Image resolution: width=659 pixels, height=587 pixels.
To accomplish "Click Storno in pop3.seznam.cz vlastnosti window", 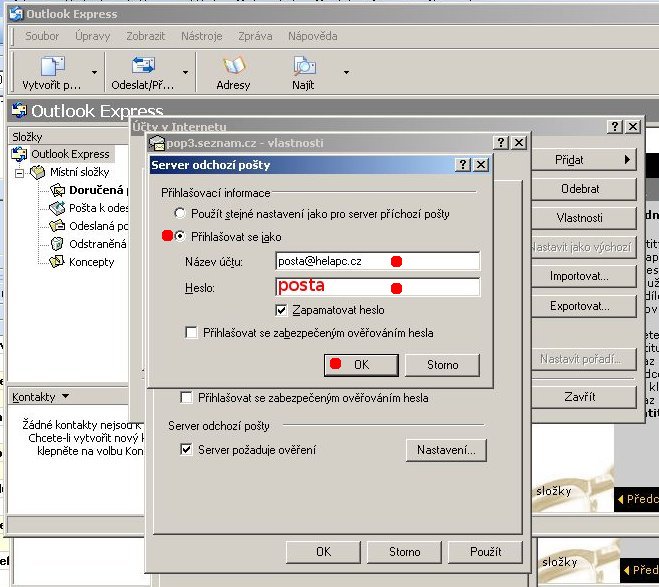I will [404, 552].
